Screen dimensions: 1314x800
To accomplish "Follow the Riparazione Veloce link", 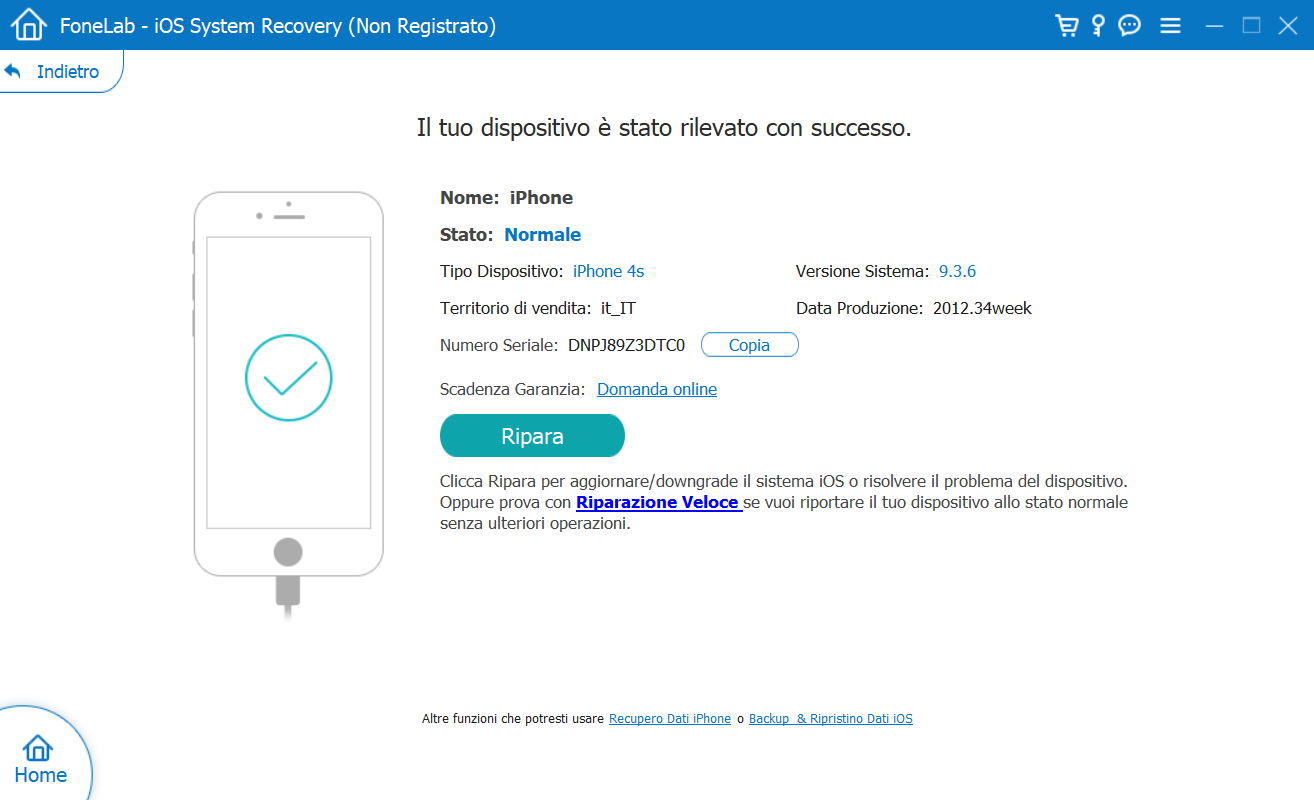I will point(658,502).
